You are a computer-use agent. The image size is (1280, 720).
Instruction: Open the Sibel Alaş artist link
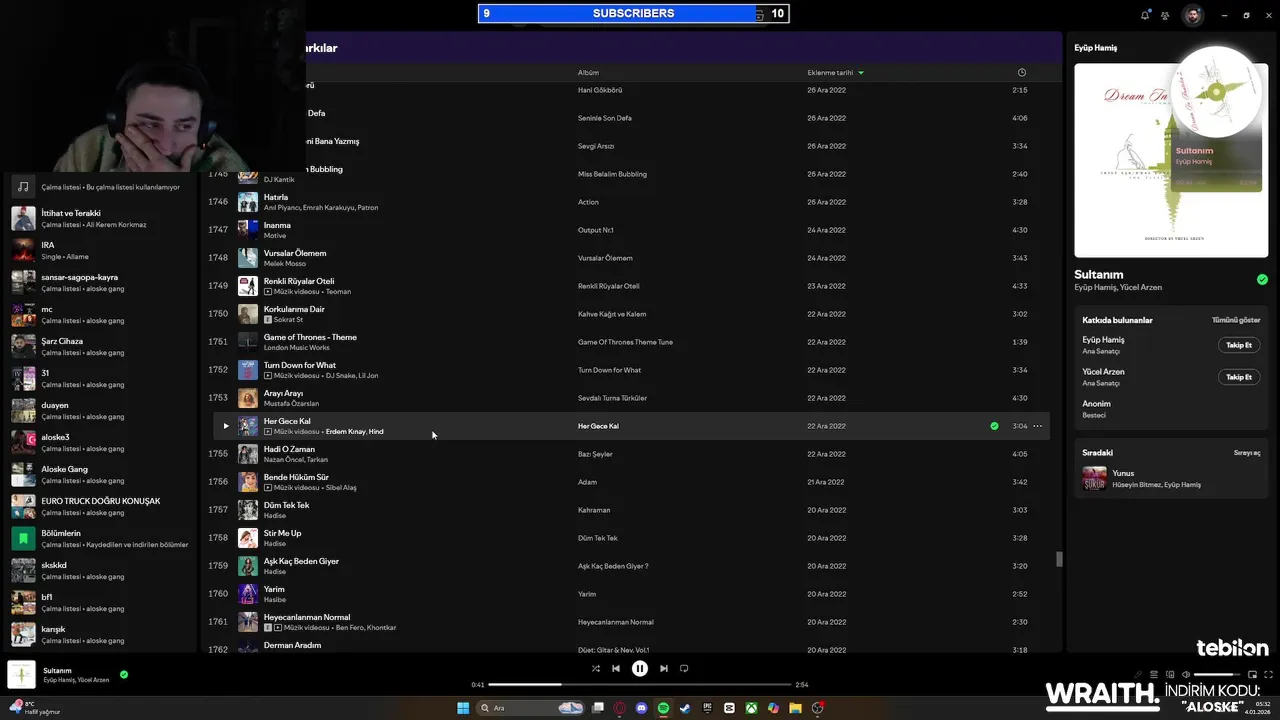tap(341, 487)
